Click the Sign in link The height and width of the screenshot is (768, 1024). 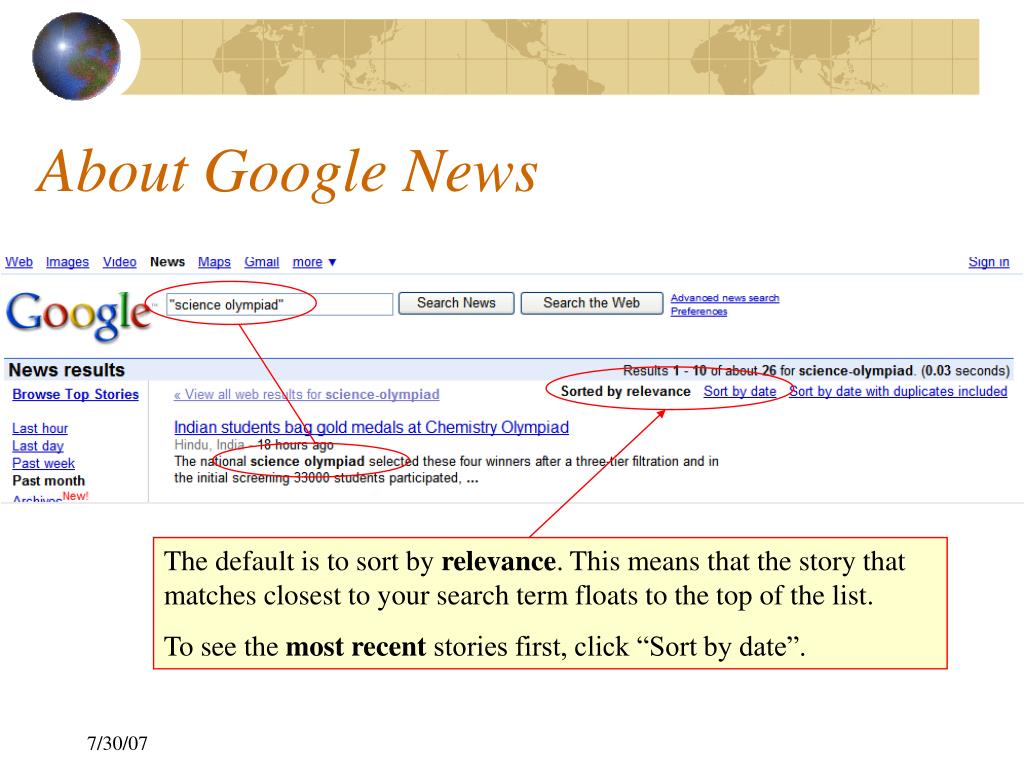tap(989, 262)
